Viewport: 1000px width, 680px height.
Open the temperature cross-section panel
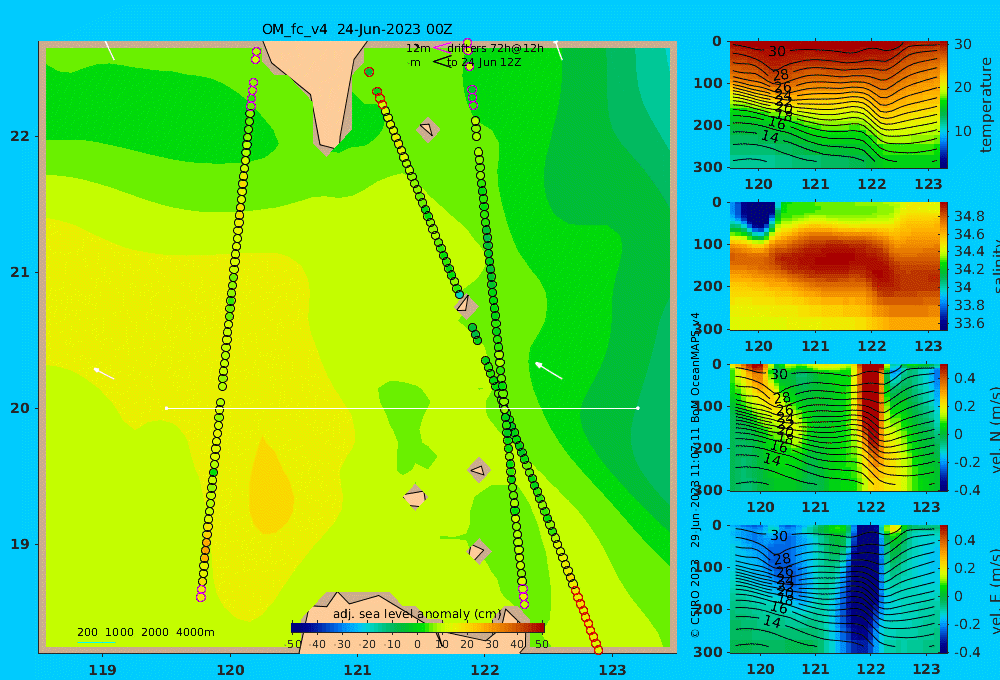835,105
